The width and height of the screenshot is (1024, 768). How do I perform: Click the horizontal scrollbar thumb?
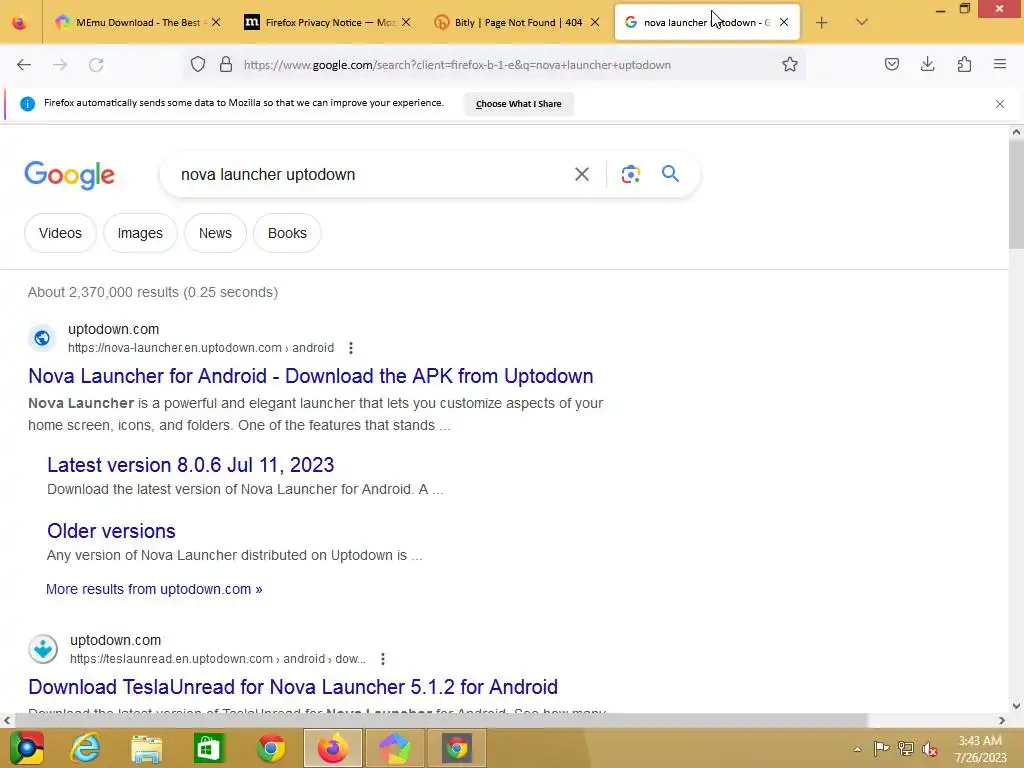click(441, 720)
